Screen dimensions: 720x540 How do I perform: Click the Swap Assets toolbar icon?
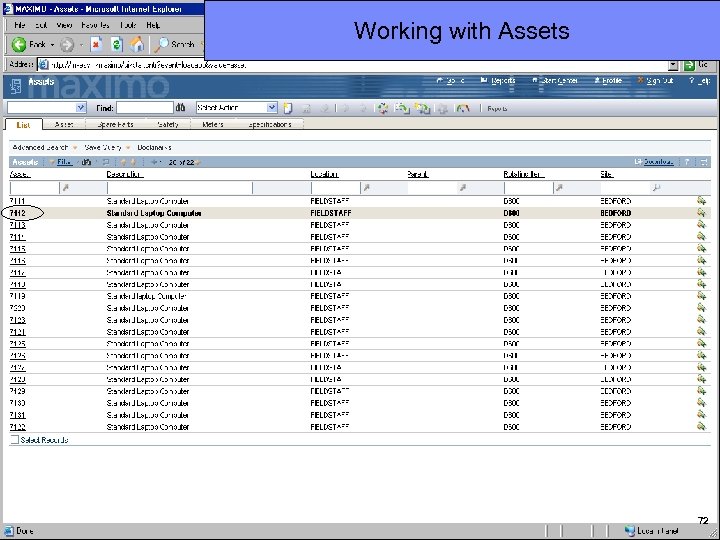[x=422, y=108]
